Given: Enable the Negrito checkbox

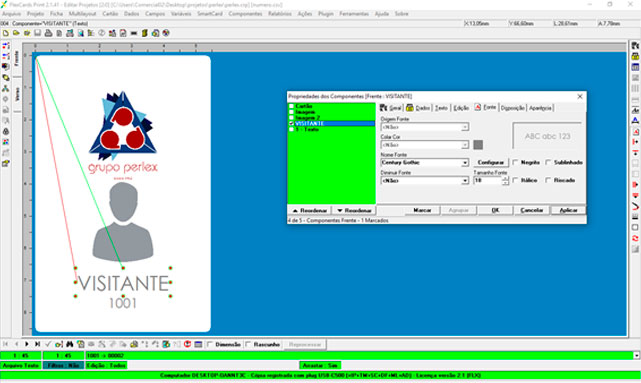Looking at the screenshot, I should (x=515, y=162).
